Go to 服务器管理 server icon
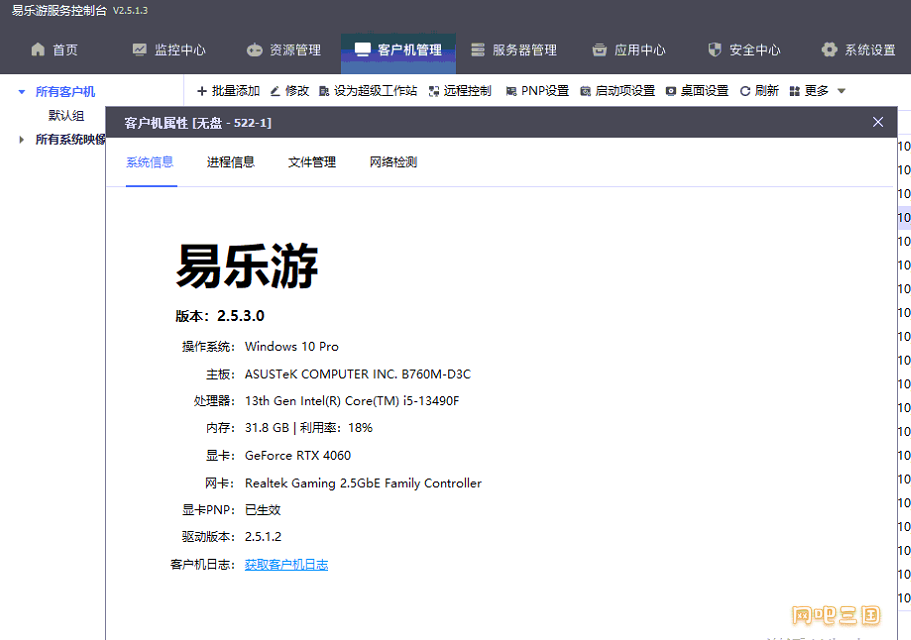The height and width of the screenshot is (640, 911). (478, 50)
